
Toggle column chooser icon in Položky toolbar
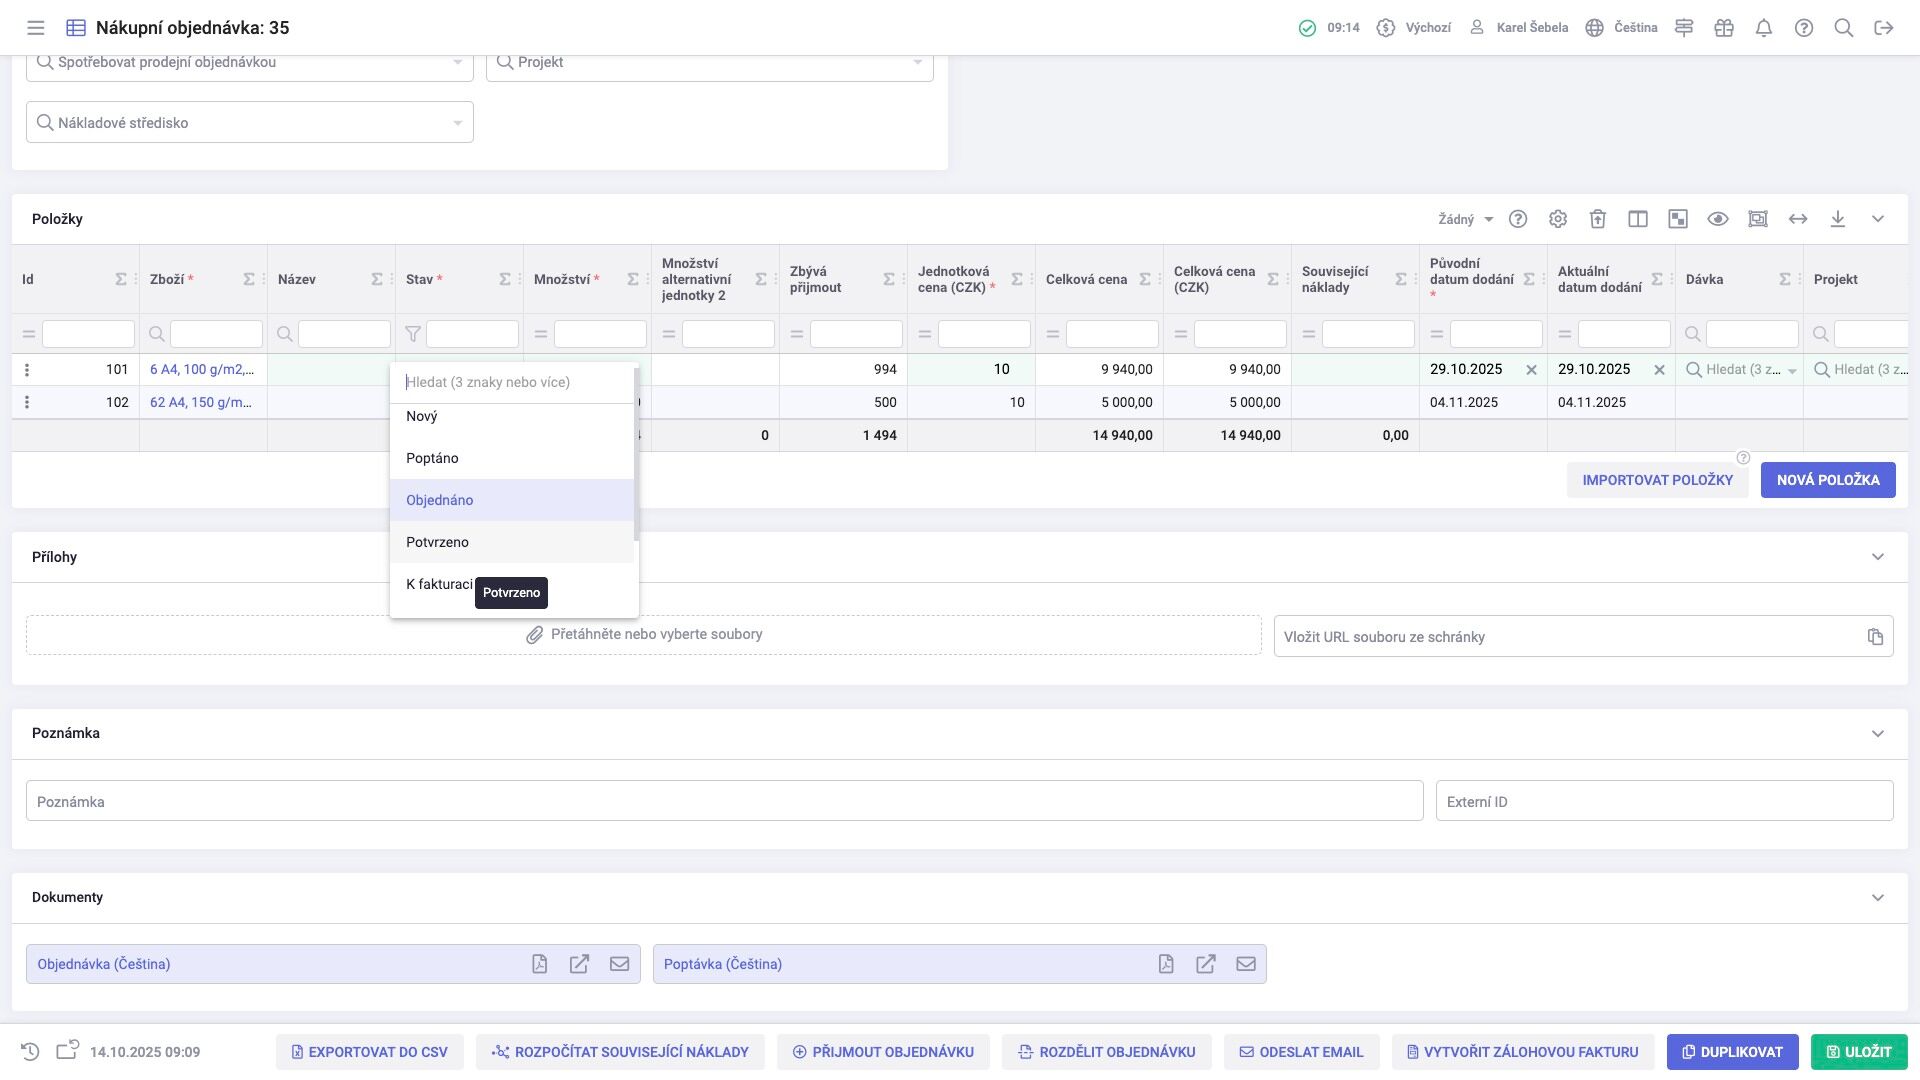1638,219
